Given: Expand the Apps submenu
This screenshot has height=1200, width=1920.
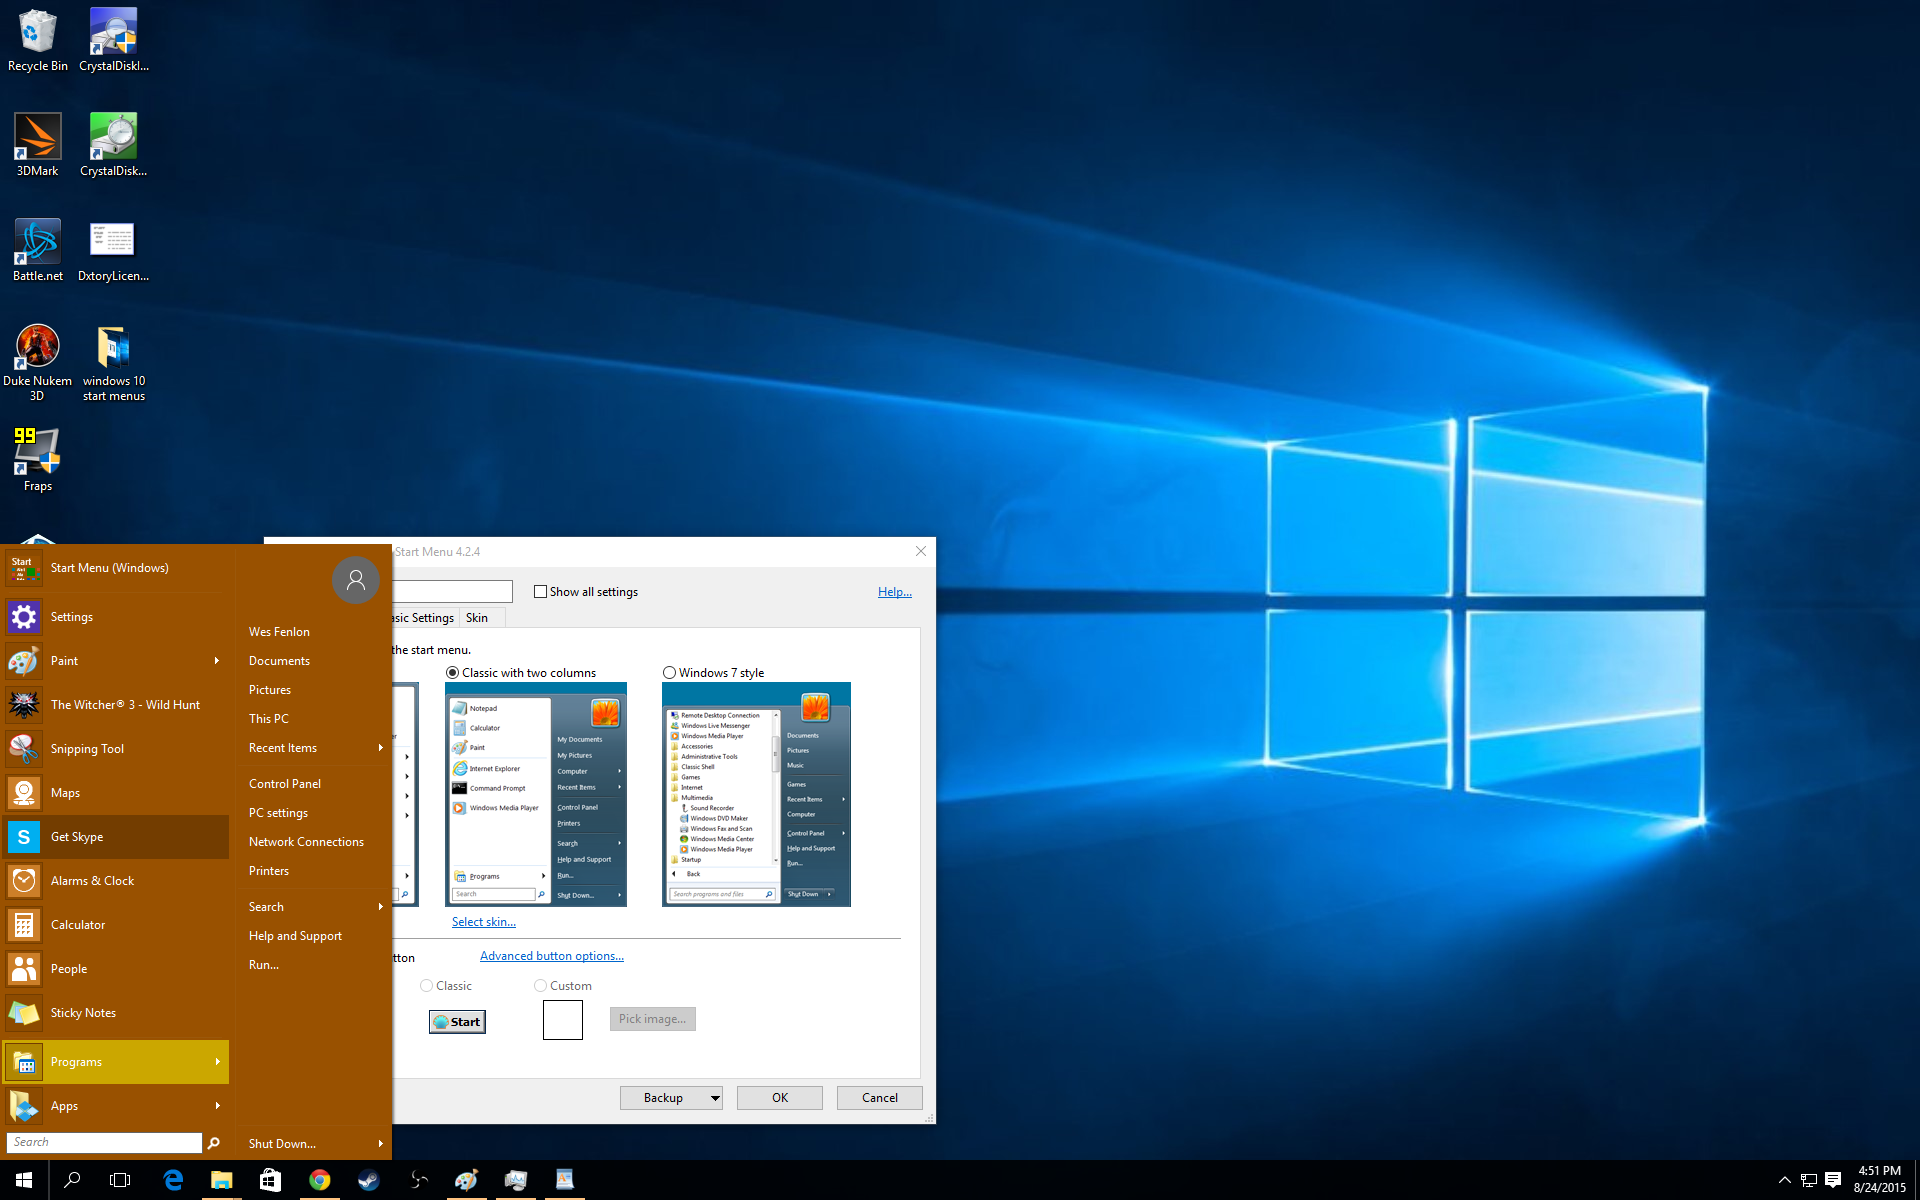Looking at the screenshot, I should pos(217,1106).
